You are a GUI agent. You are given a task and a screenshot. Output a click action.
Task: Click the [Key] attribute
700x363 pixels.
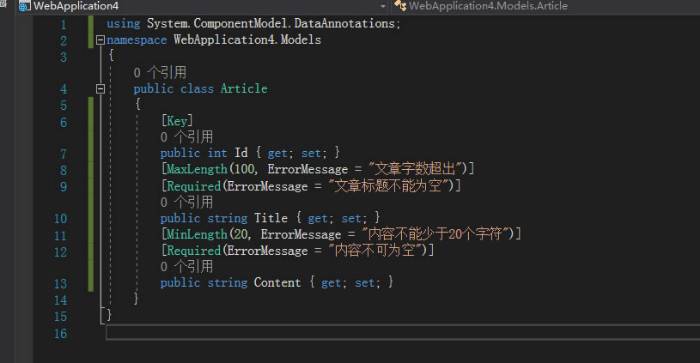pos(177,121)
